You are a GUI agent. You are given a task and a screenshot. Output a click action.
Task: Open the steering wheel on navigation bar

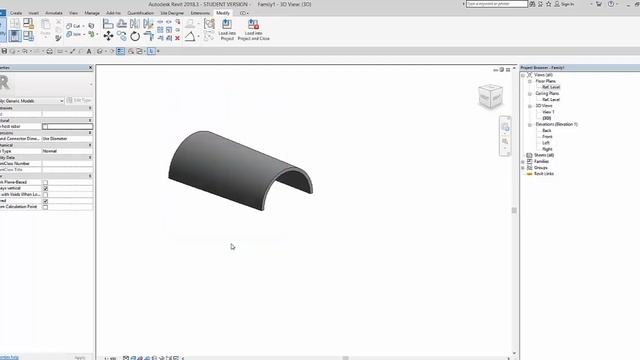[x=505, y=127]
